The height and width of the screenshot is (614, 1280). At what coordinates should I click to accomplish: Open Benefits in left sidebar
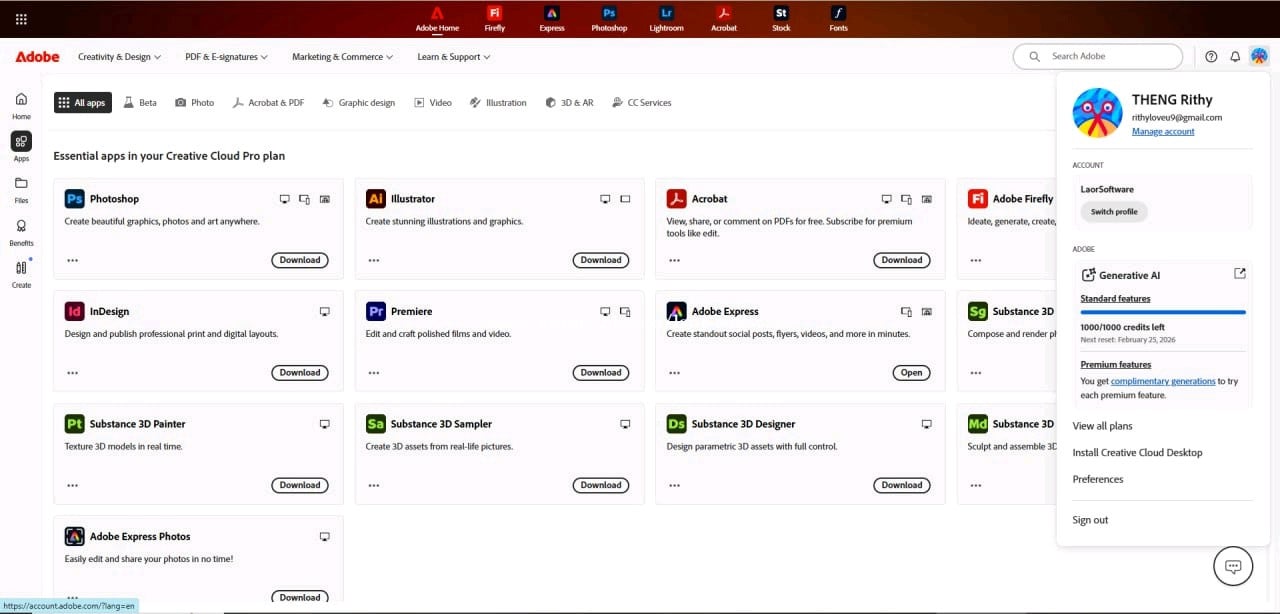click(21, 232)
